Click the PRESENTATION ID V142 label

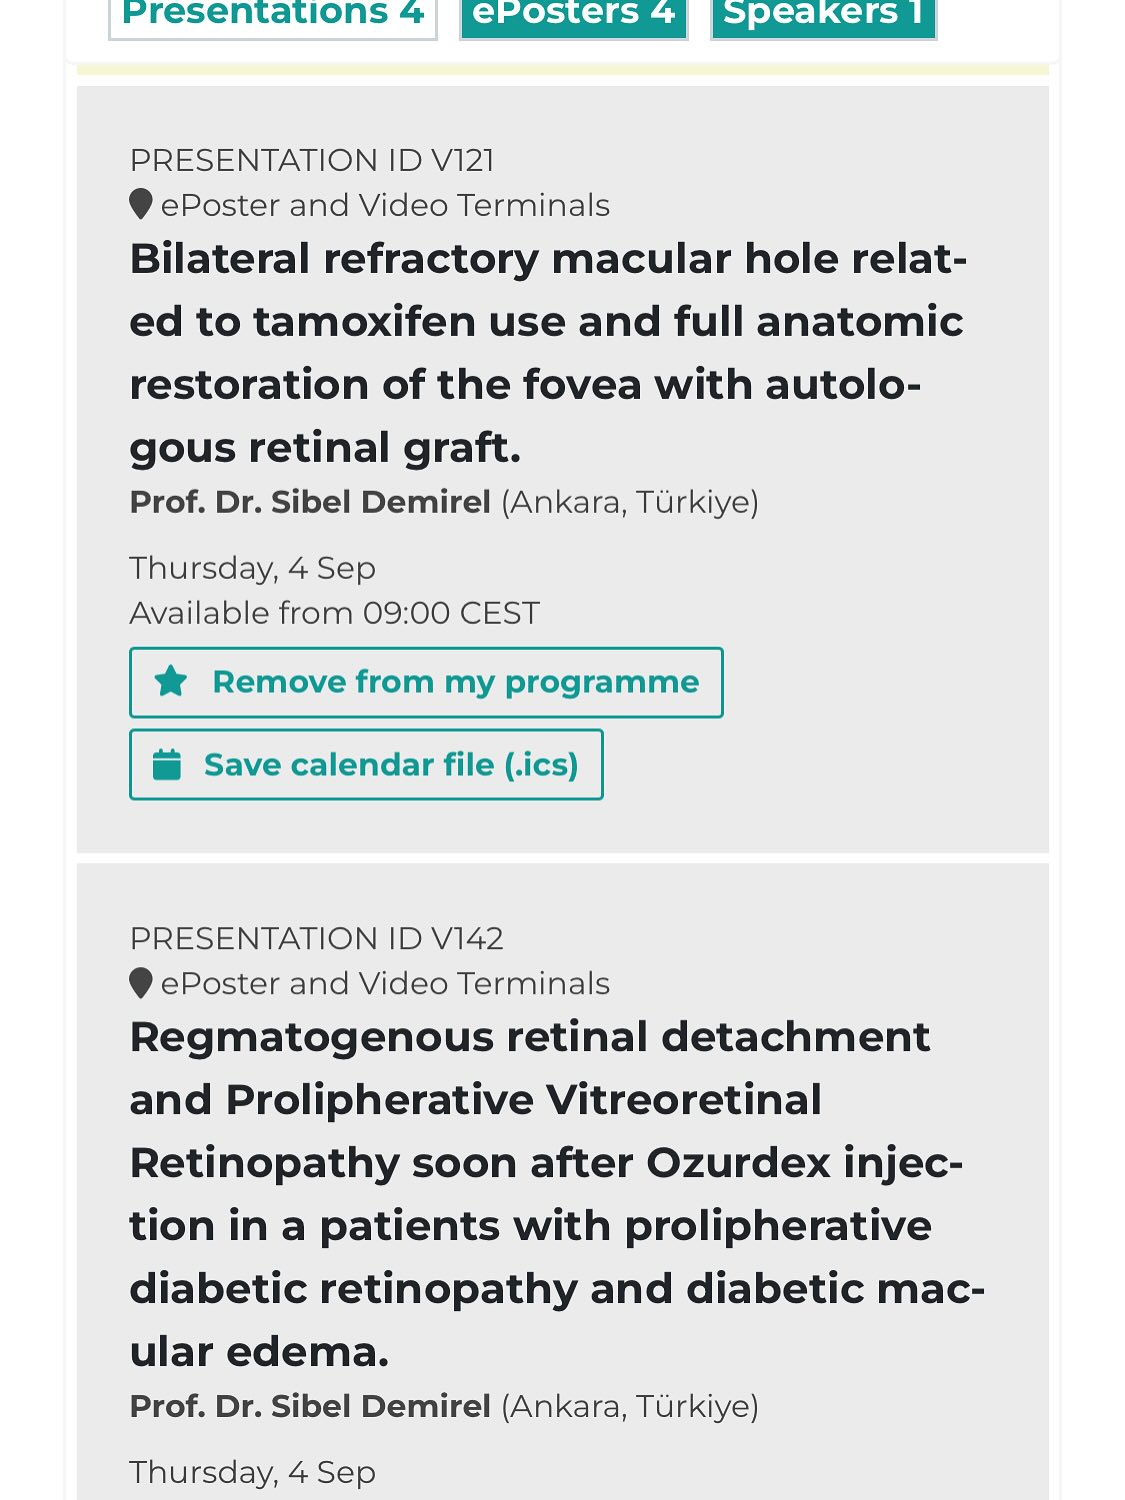[x=316, y=938]
